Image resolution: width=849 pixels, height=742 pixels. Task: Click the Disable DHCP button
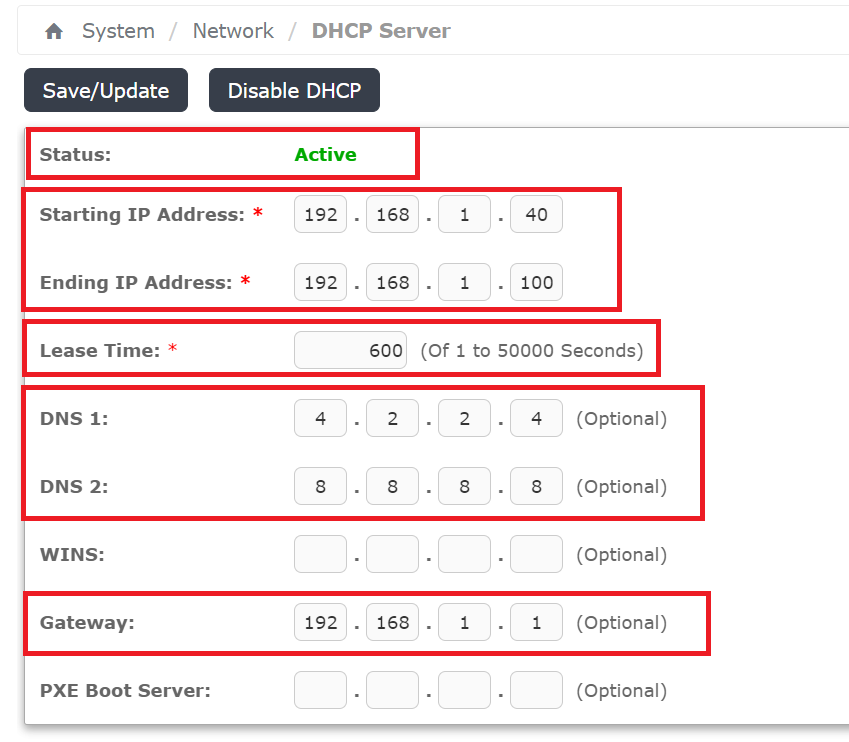[294, 90]
